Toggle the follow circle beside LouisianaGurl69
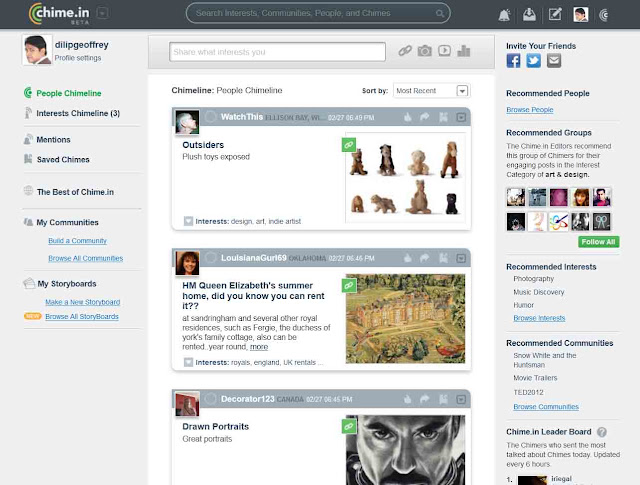 click(x=210, y=258)
